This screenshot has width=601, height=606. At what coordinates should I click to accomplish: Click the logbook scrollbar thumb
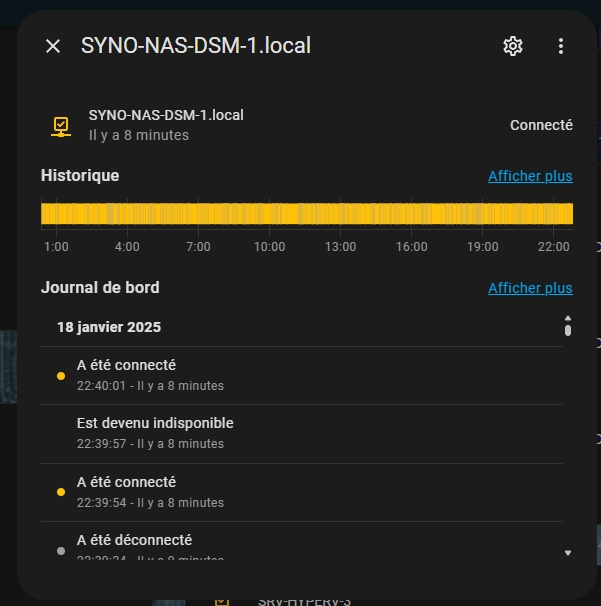point(568,328)
